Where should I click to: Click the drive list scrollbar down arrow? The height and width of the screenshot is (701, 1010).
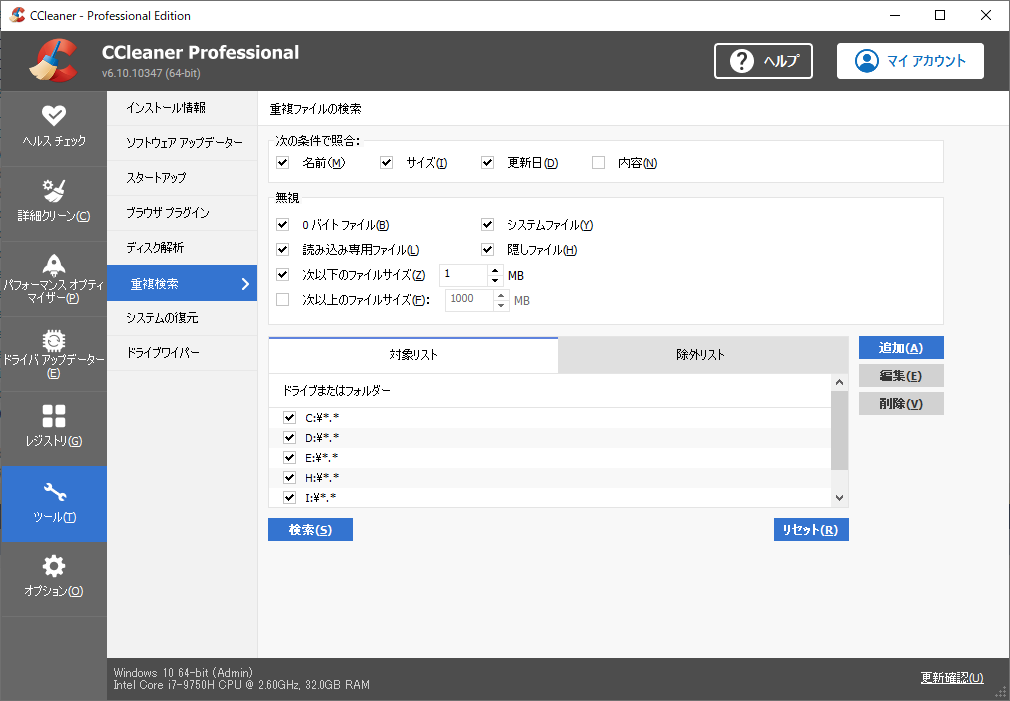(839, 498)
